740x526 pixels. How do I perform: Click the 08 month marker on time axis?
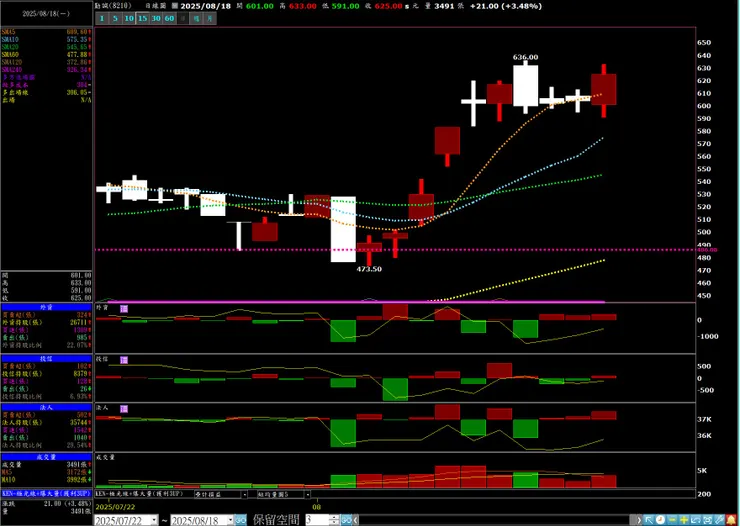(317, 507)
